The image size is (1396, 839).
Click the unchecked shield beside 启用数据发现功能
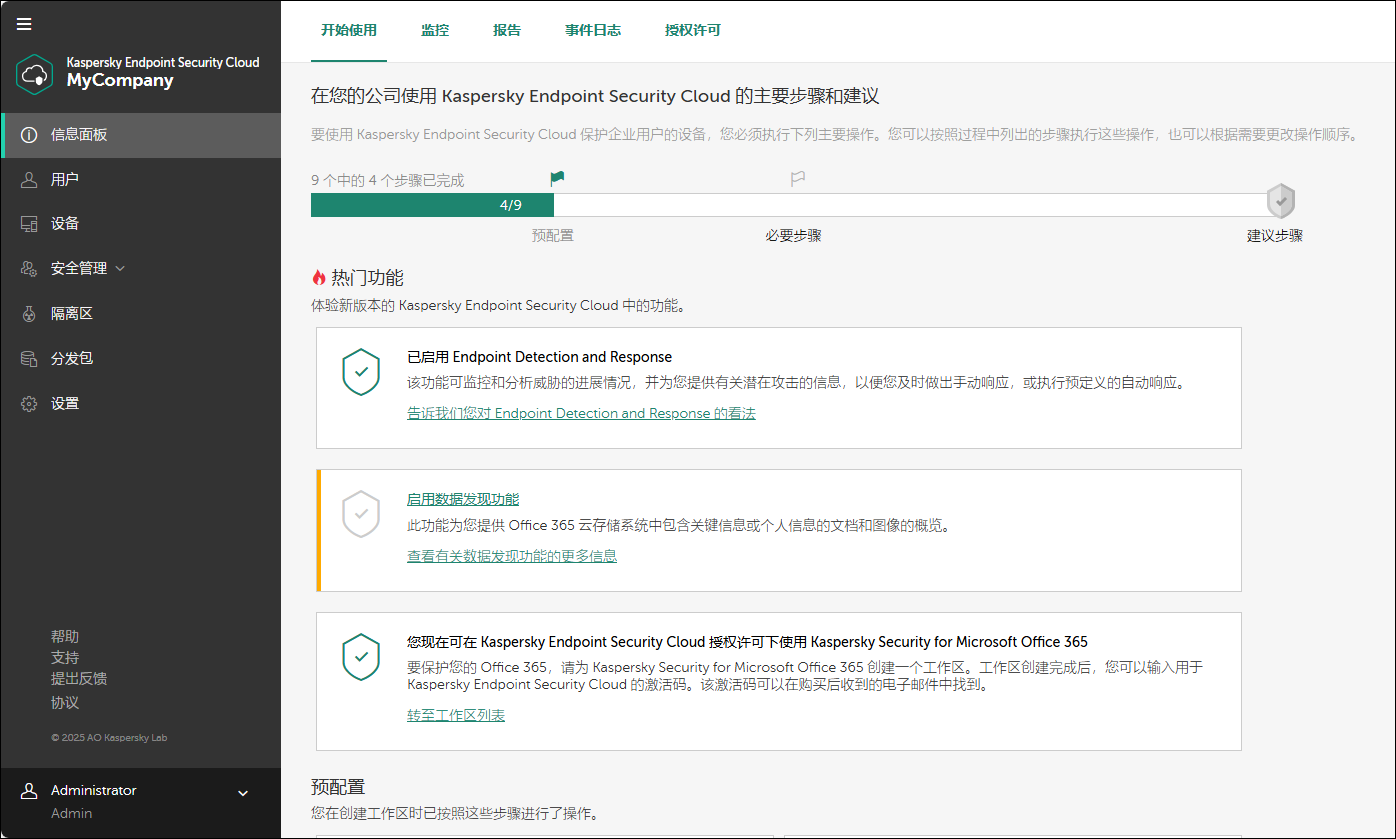pyautogui.click(x=361, y=515)
